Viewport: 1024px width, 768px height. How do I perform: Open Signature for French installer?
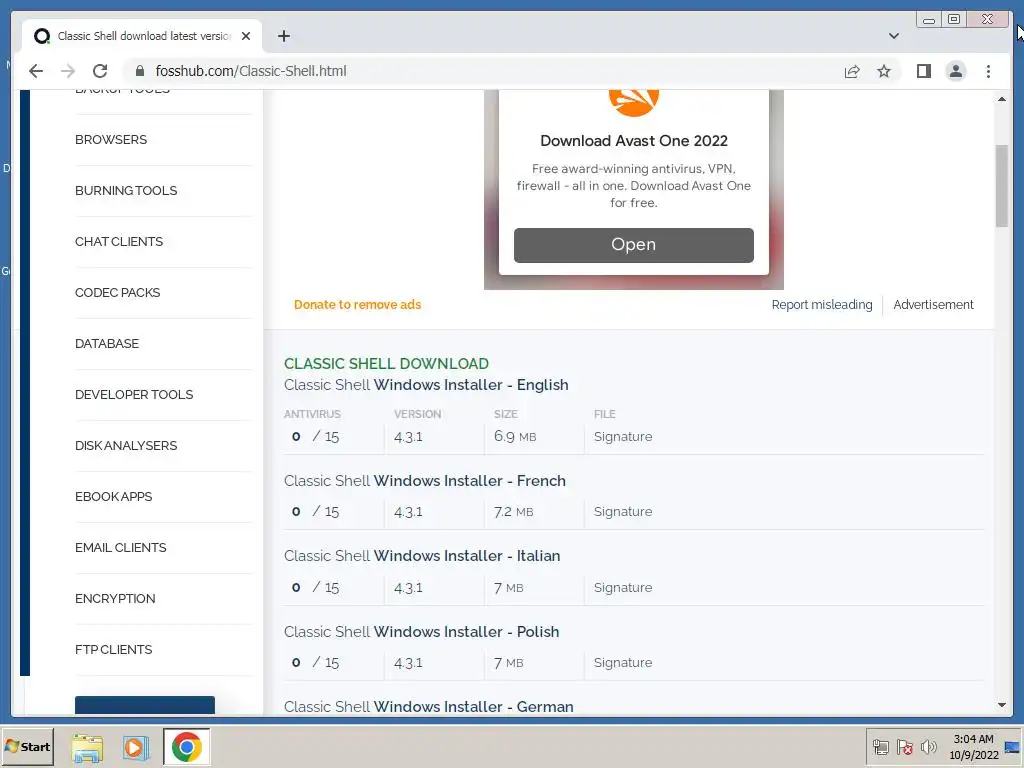[623, 511]
